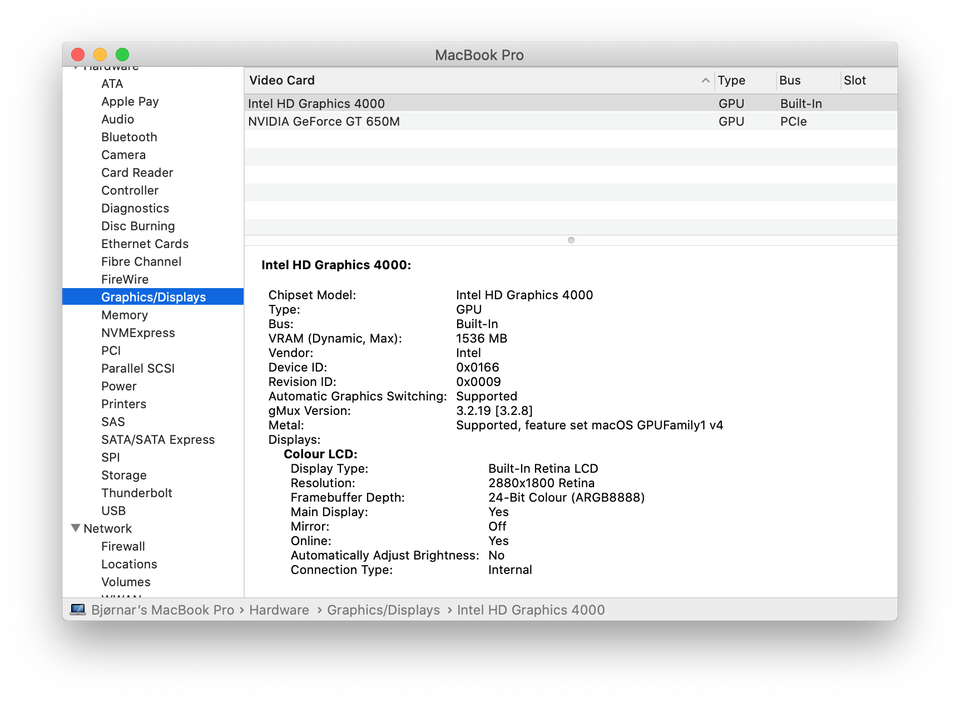Select Fibre Channel entry

click(141, 261)
